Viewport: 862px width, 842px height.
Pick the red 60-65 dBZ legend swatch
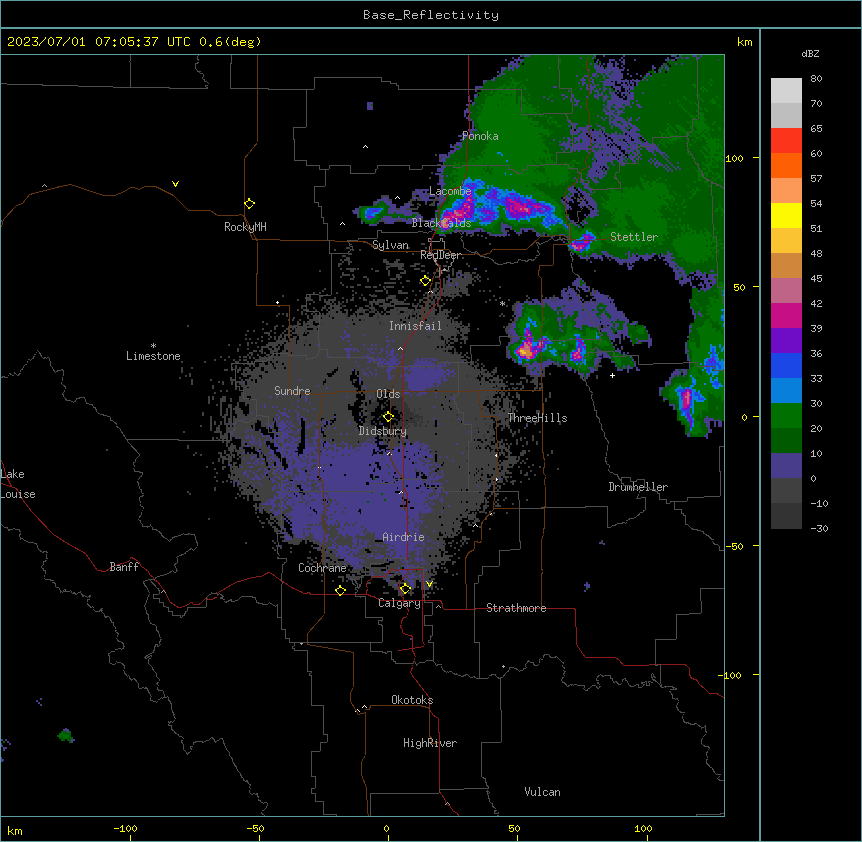click(x=786, y=141)
